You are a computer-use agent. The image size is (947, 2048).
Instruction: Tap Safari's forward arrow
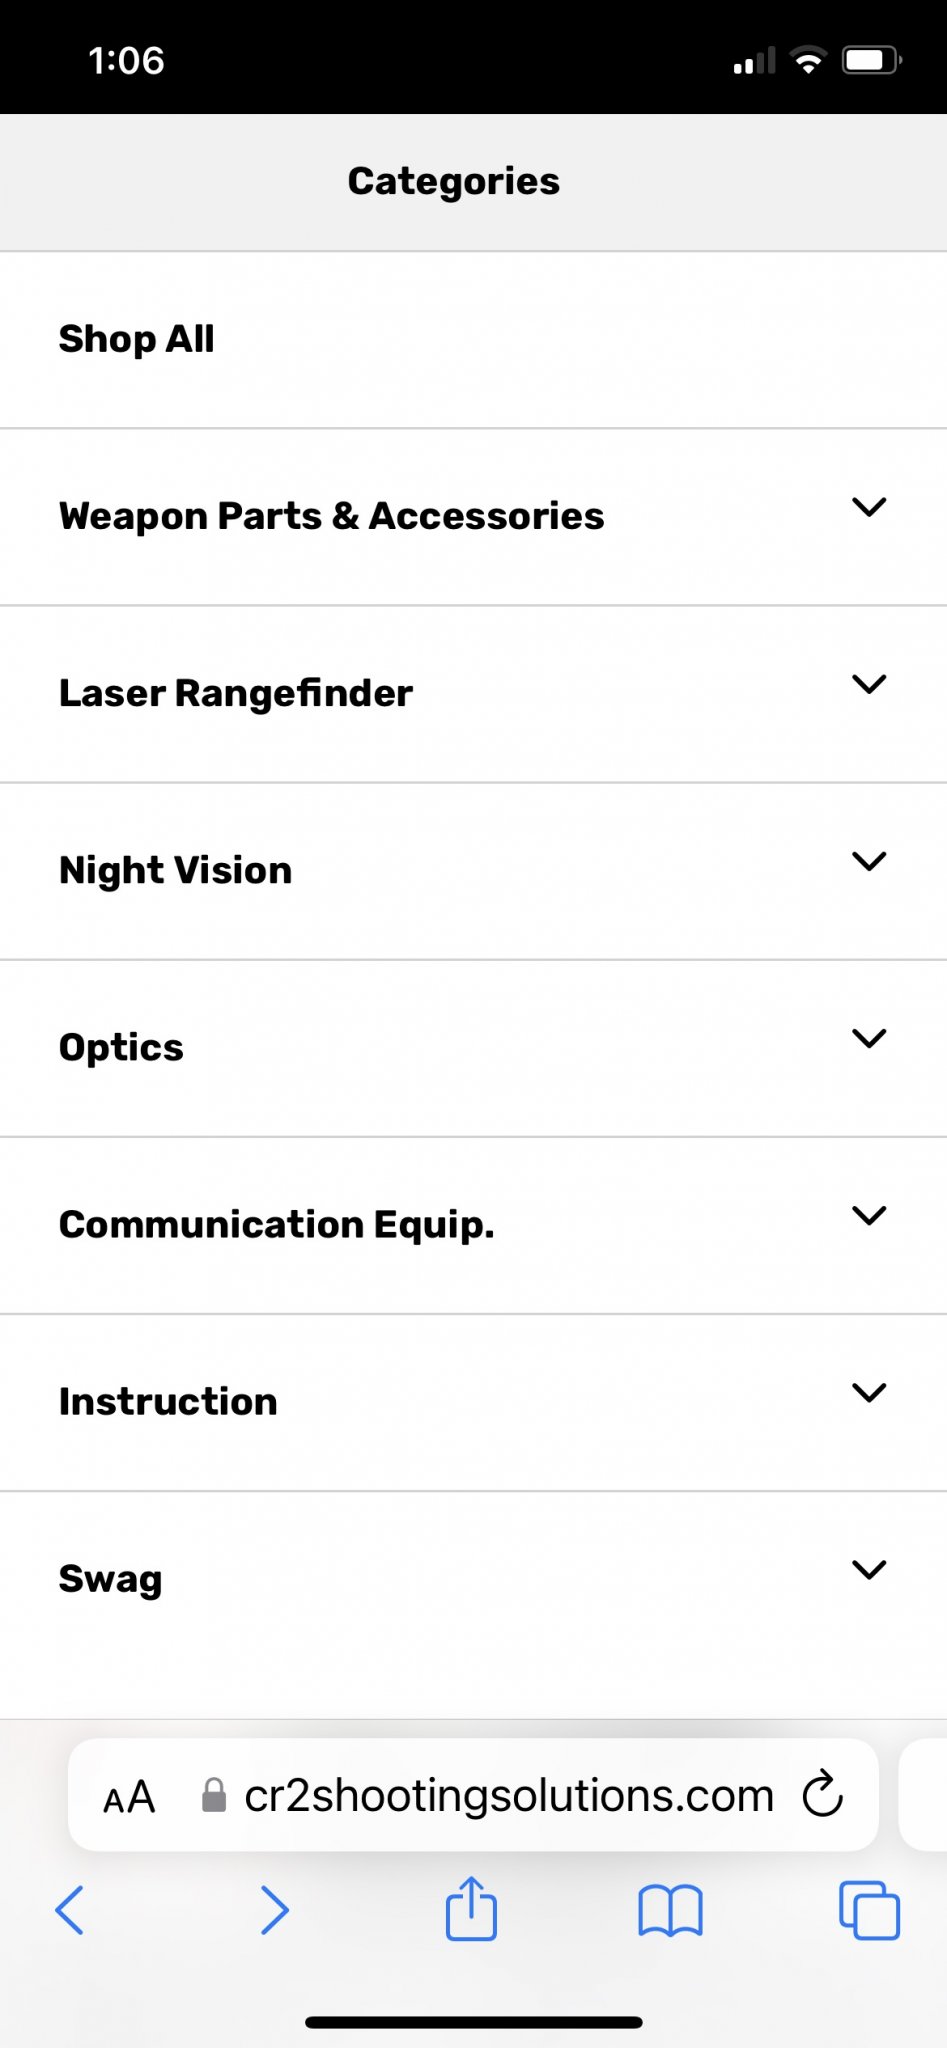(274, 1910)
